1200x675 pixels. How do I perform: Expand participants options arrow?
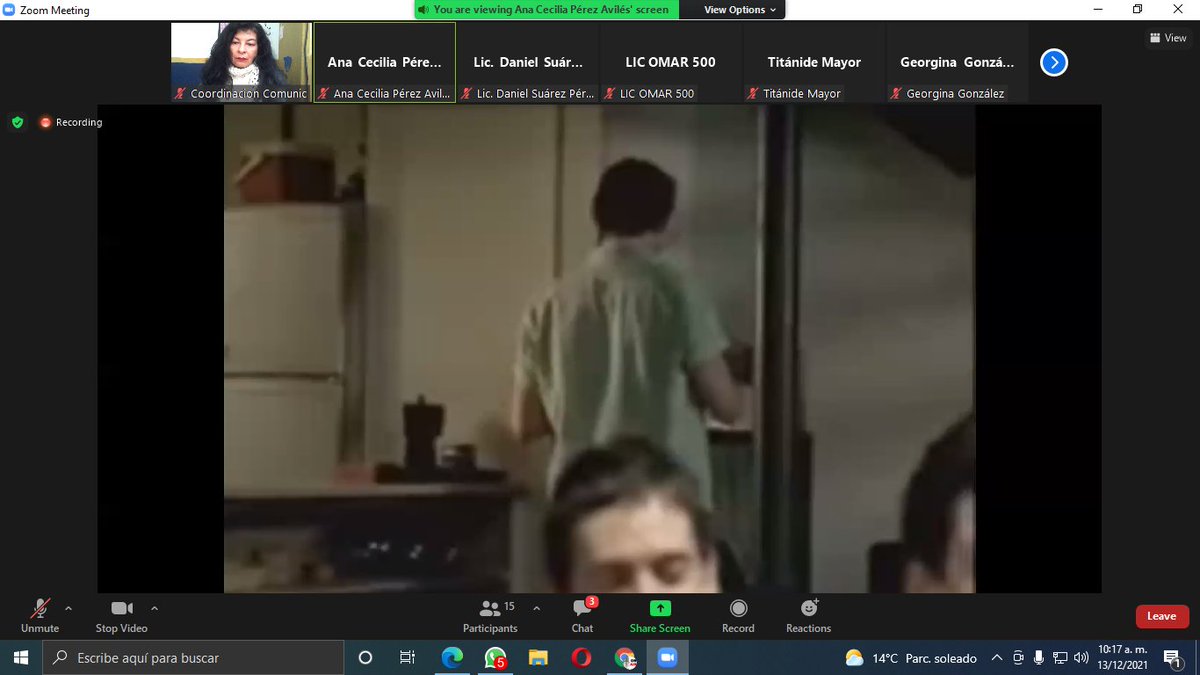pyautogui.click(x=536, y=608)
